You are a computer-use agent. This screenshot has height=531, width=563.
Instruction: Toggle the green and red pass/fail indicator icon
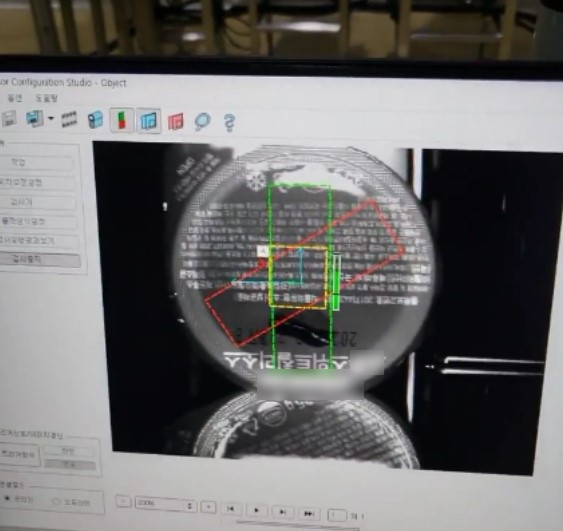[x=122, y=120]
